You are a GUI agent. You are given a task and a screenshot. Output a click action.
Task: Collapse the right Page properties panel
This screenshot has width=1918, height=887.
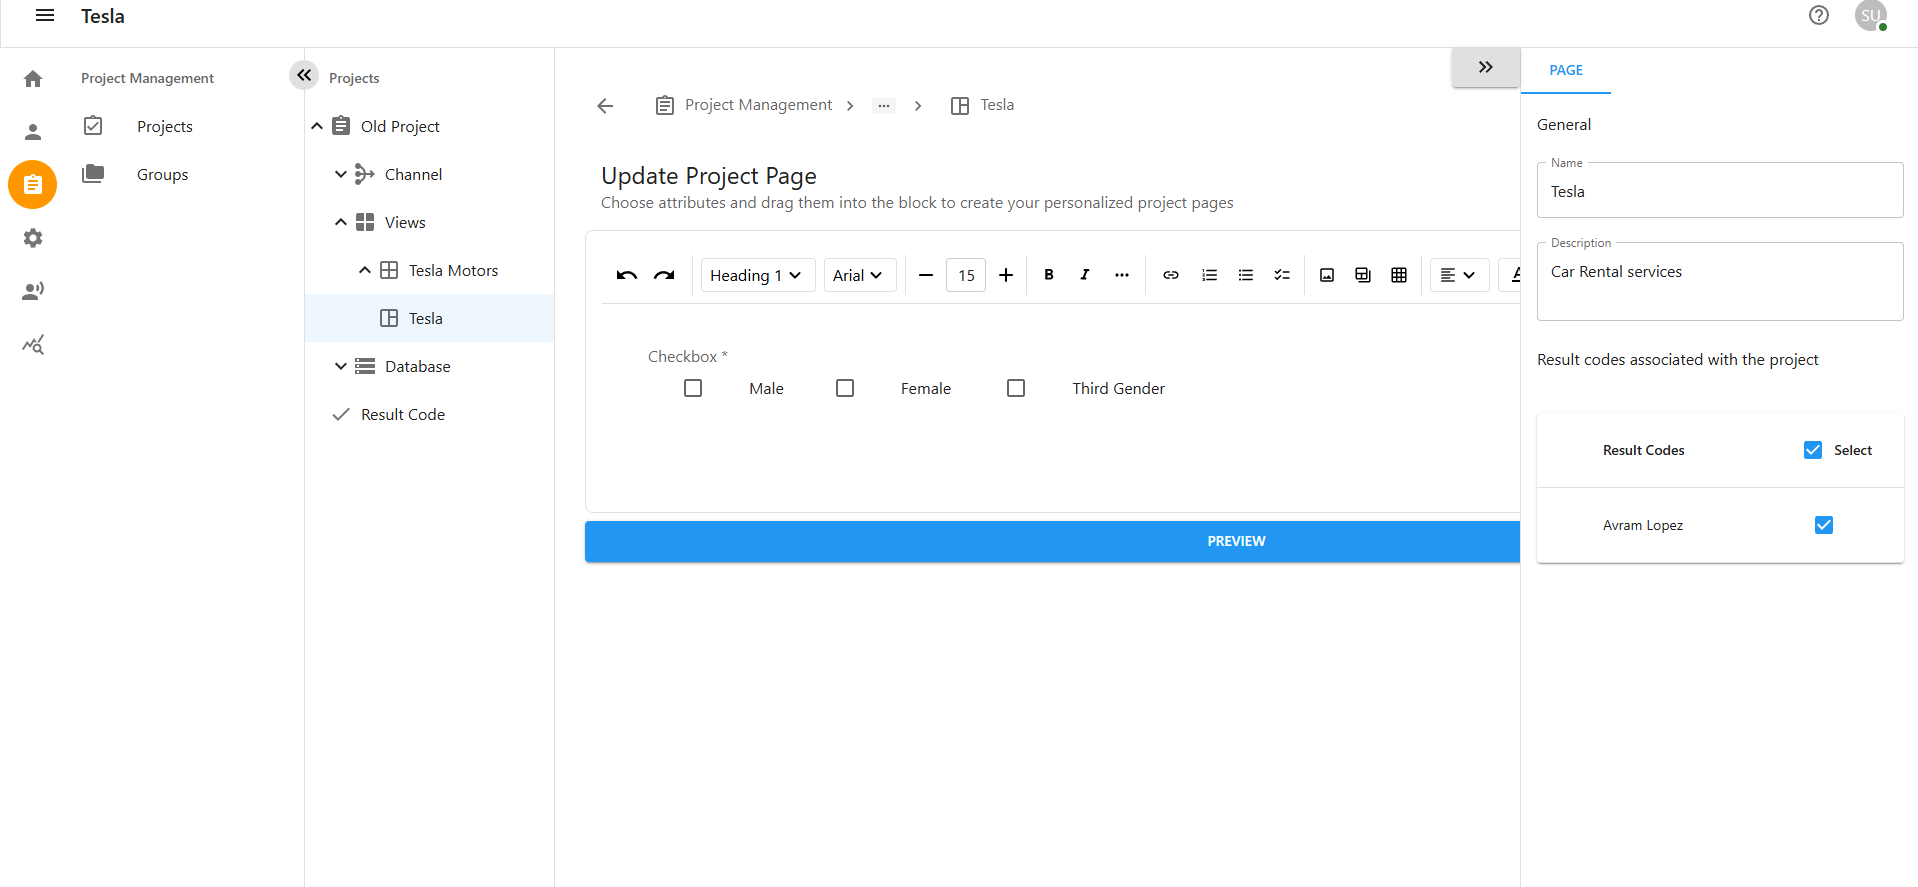point(1486,67)
